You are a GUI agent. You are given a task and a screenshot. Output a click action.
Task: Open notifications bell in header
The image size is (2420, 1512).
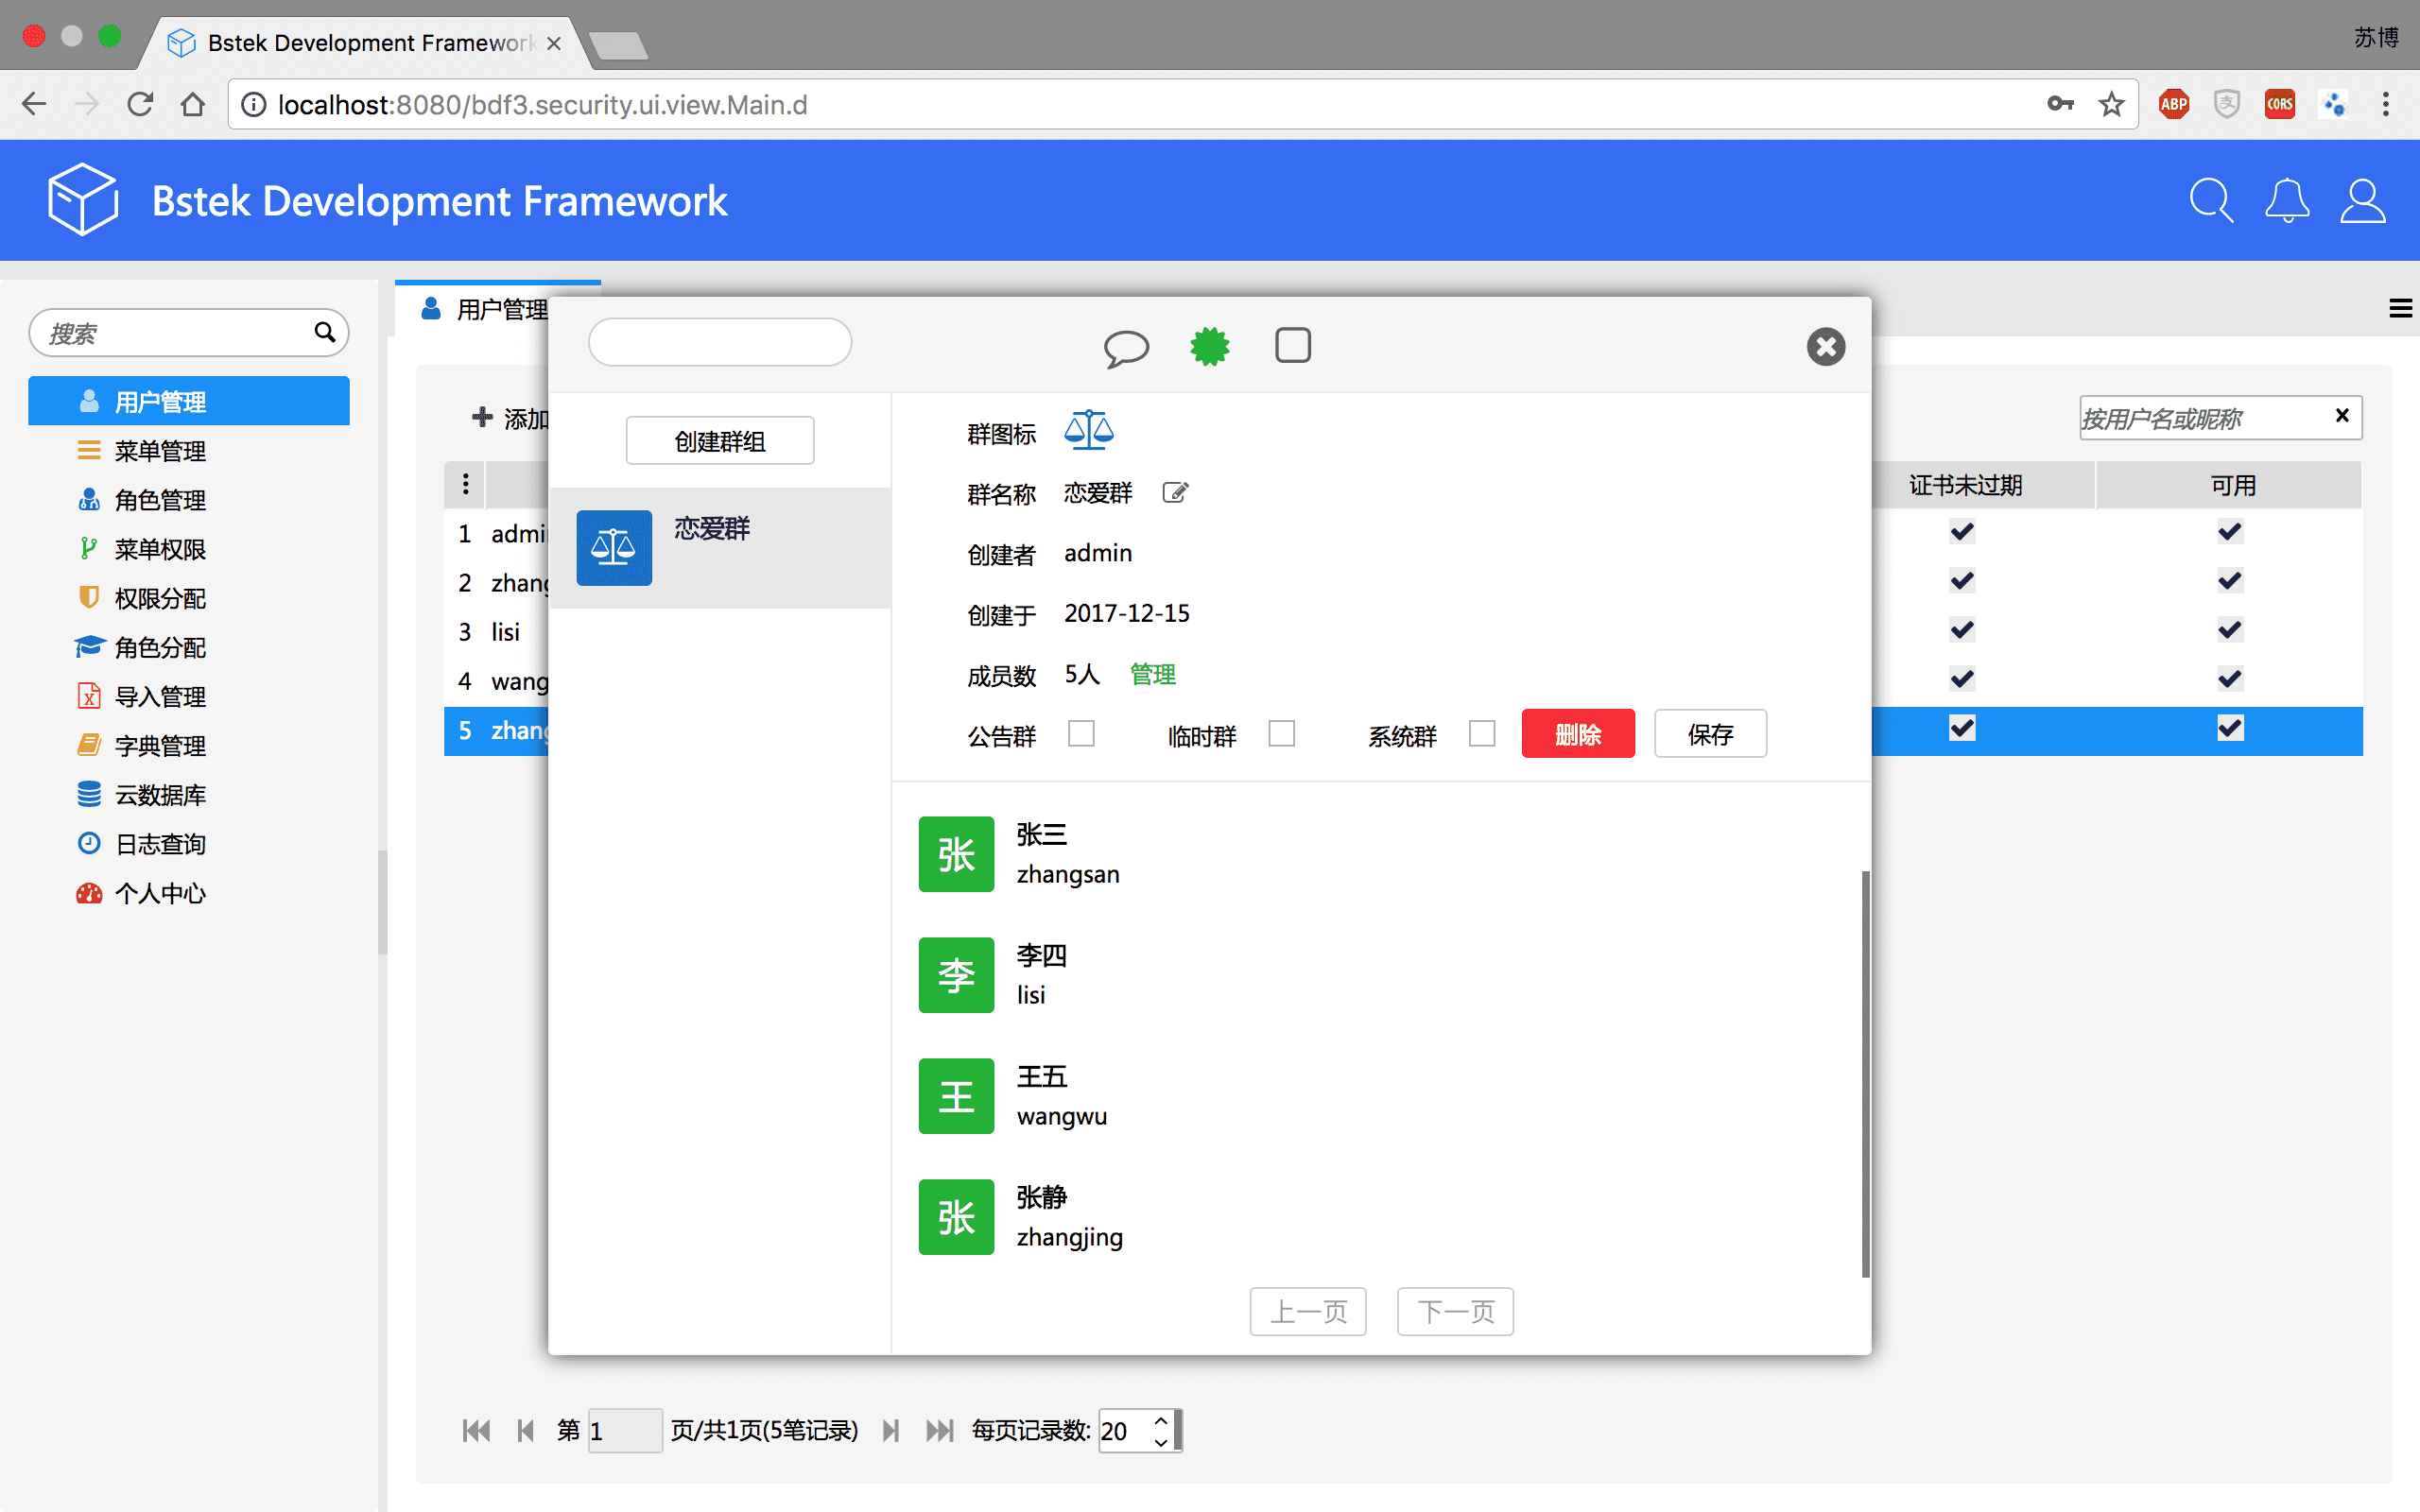click(x=2286, y=201)
